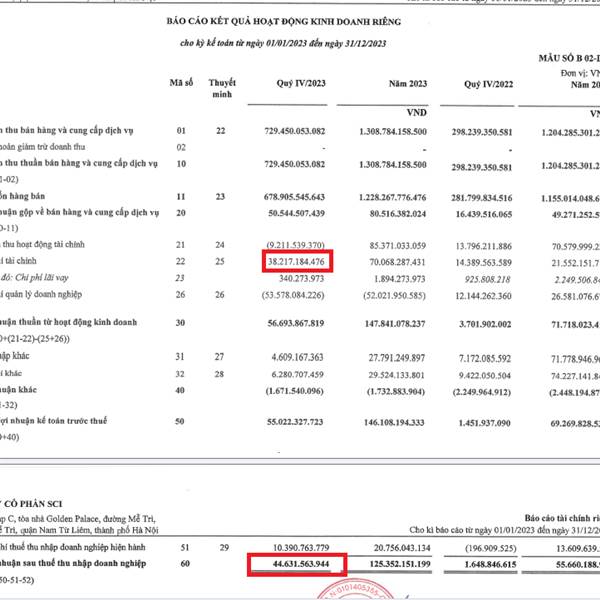The width and height of the screenshot is (600, 600).
Task: Select value (53.578.084.226)
Action: click(x=293, y=295)
